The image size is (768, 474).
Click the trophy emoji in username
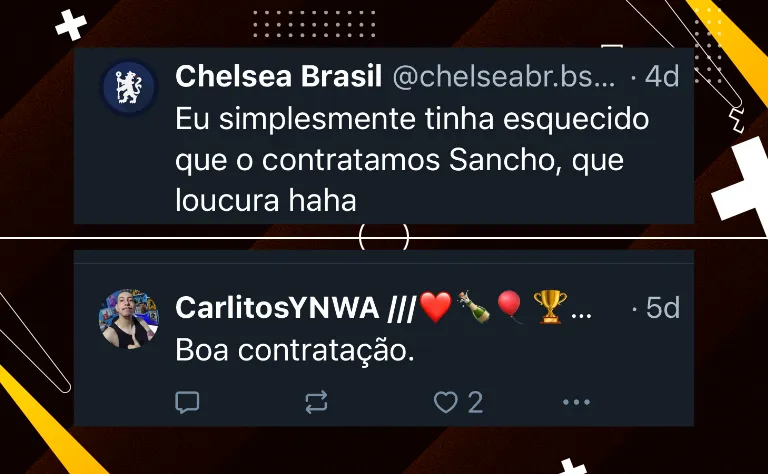[x=550, y=307]
